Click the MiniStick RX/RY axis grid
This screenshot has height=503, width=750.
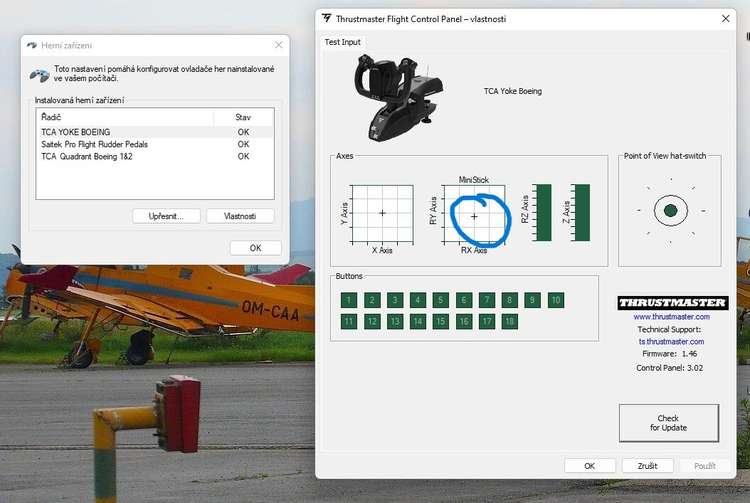coord(474,214)
